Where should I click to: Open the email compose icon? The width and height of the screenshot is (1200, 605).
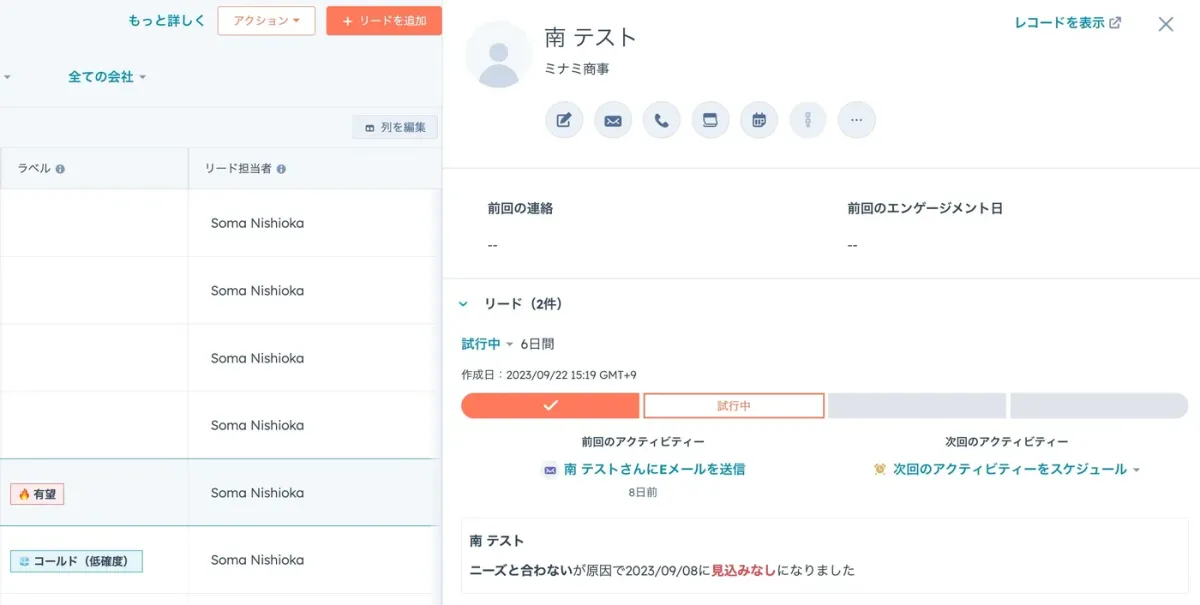(x=613, y=119)
